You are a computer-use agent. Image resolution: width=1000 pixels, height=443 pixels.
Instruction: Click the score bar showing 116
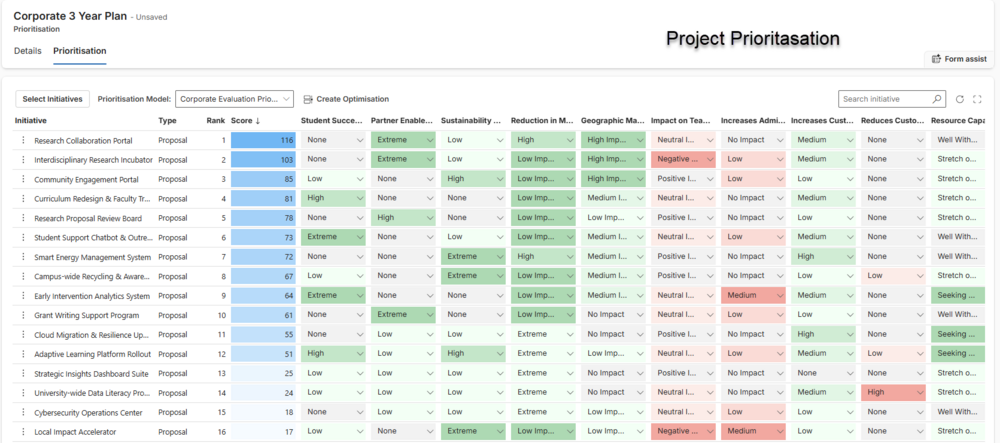pos(263,140)
